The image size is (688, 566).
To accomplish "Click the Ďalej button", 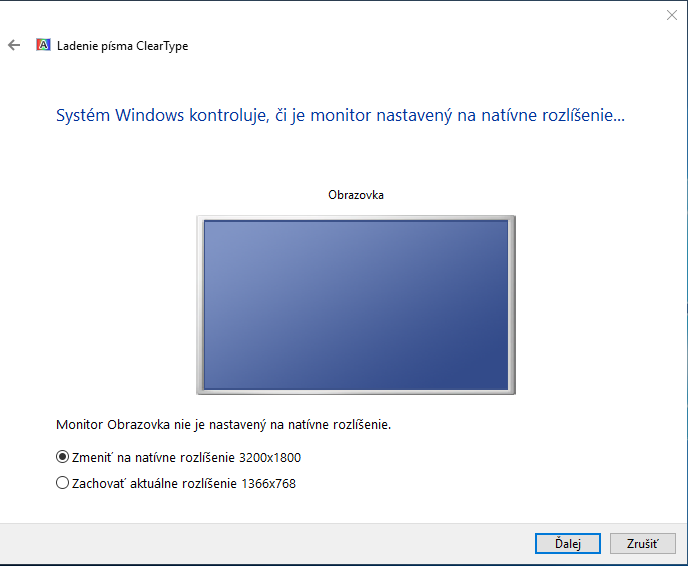I will [x=568, y=544].
